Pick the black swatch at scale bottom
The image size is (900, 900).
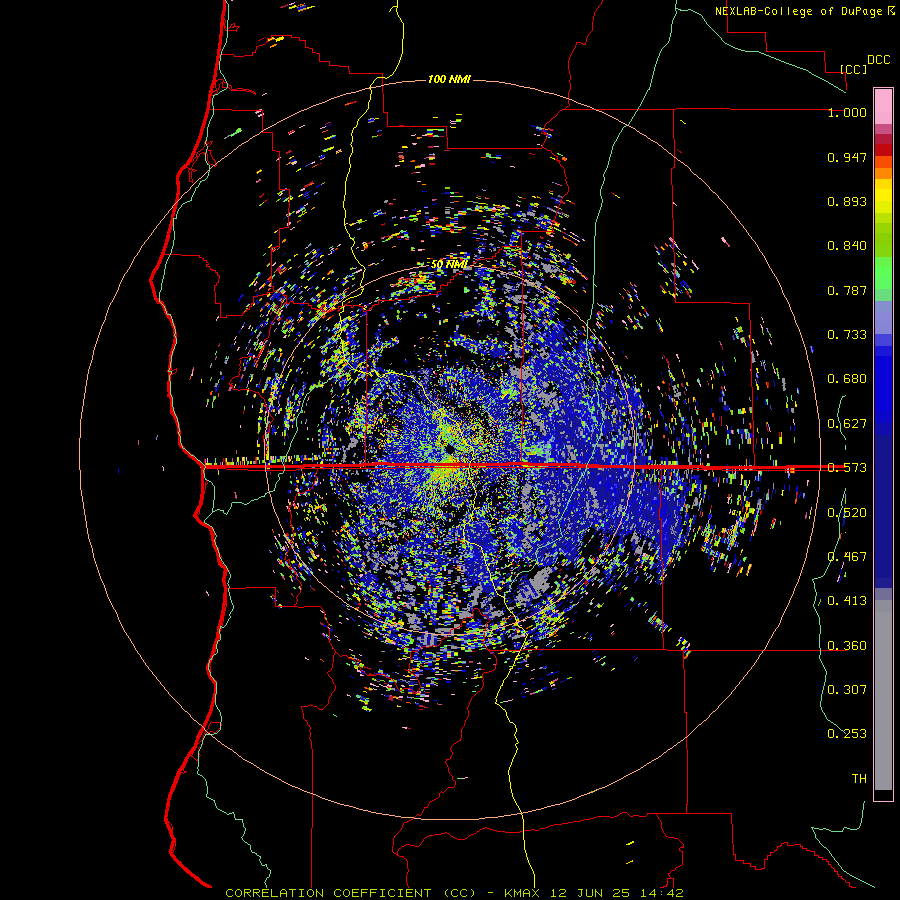883,794
